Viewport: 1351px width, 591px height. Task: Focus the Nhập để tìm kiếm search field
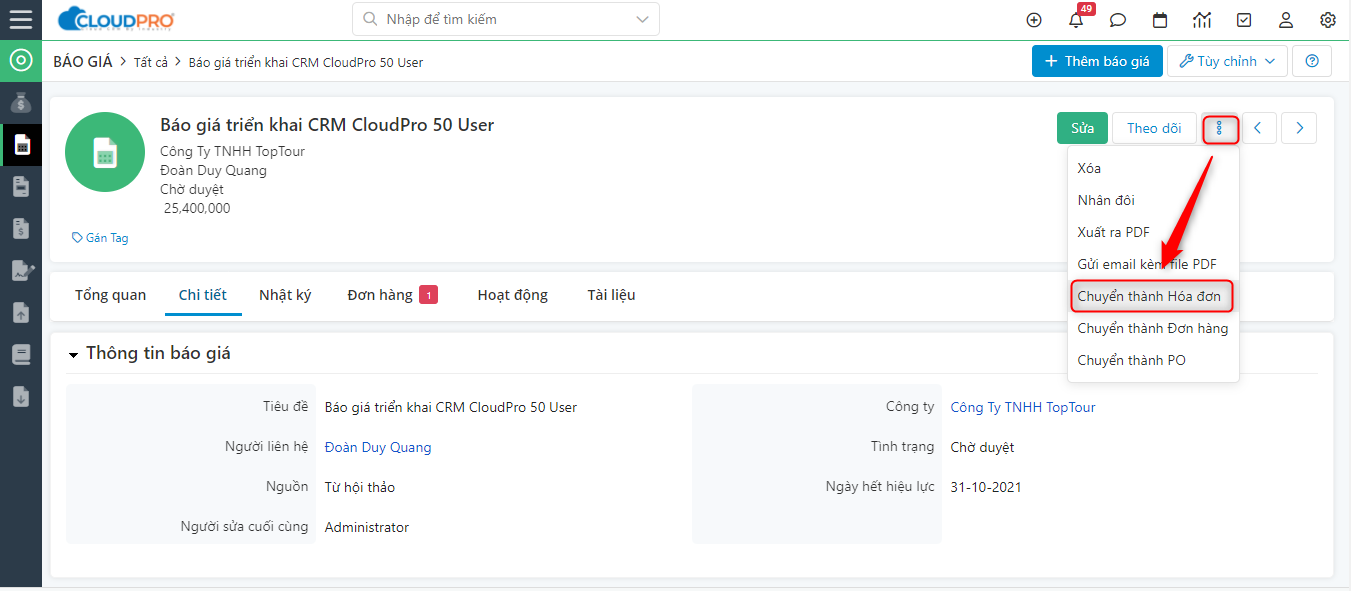(506, 19)
